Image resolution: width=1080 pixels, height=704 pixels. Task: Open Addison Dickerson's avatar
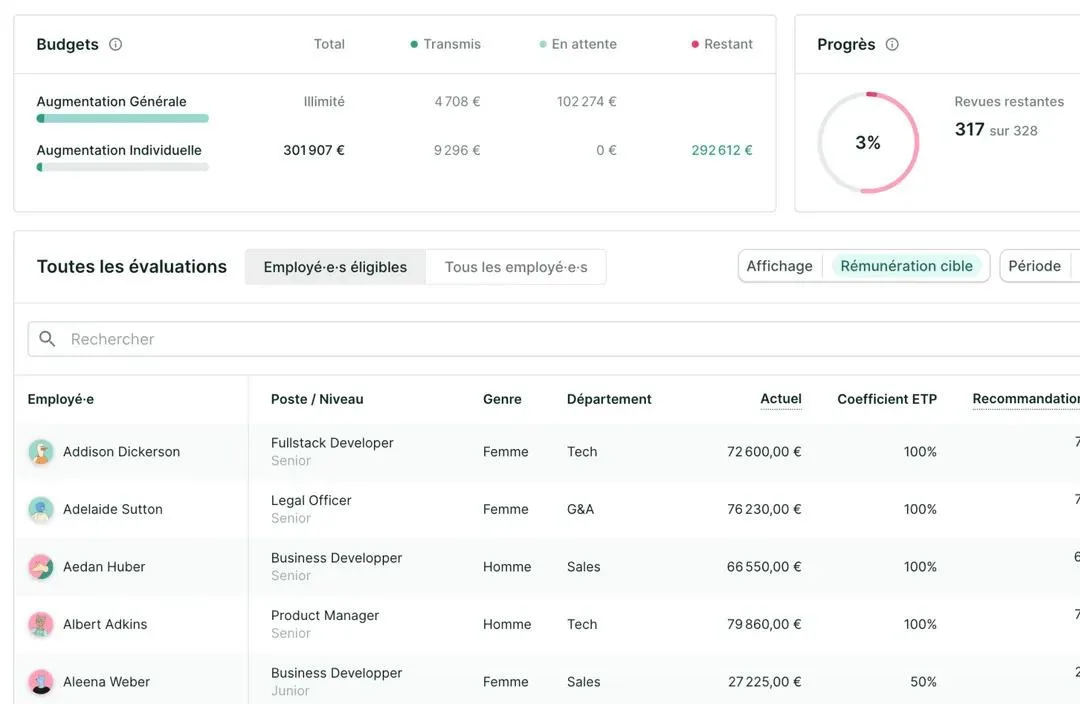pyautogui.click(x=41, y=452)
